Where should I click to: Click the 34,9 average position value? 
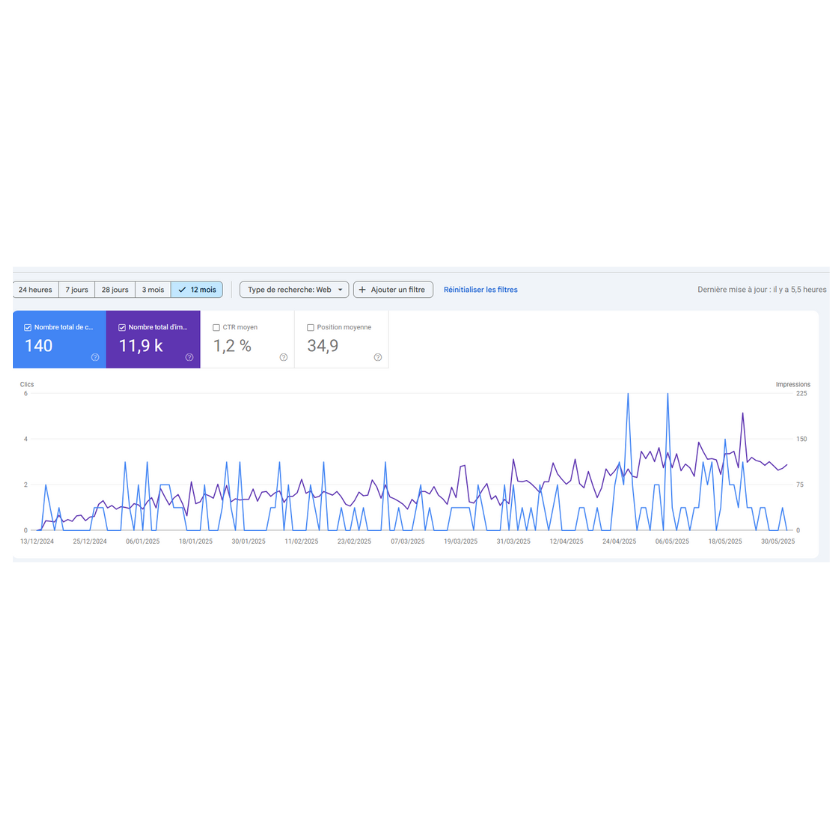(x=322, y=346)
